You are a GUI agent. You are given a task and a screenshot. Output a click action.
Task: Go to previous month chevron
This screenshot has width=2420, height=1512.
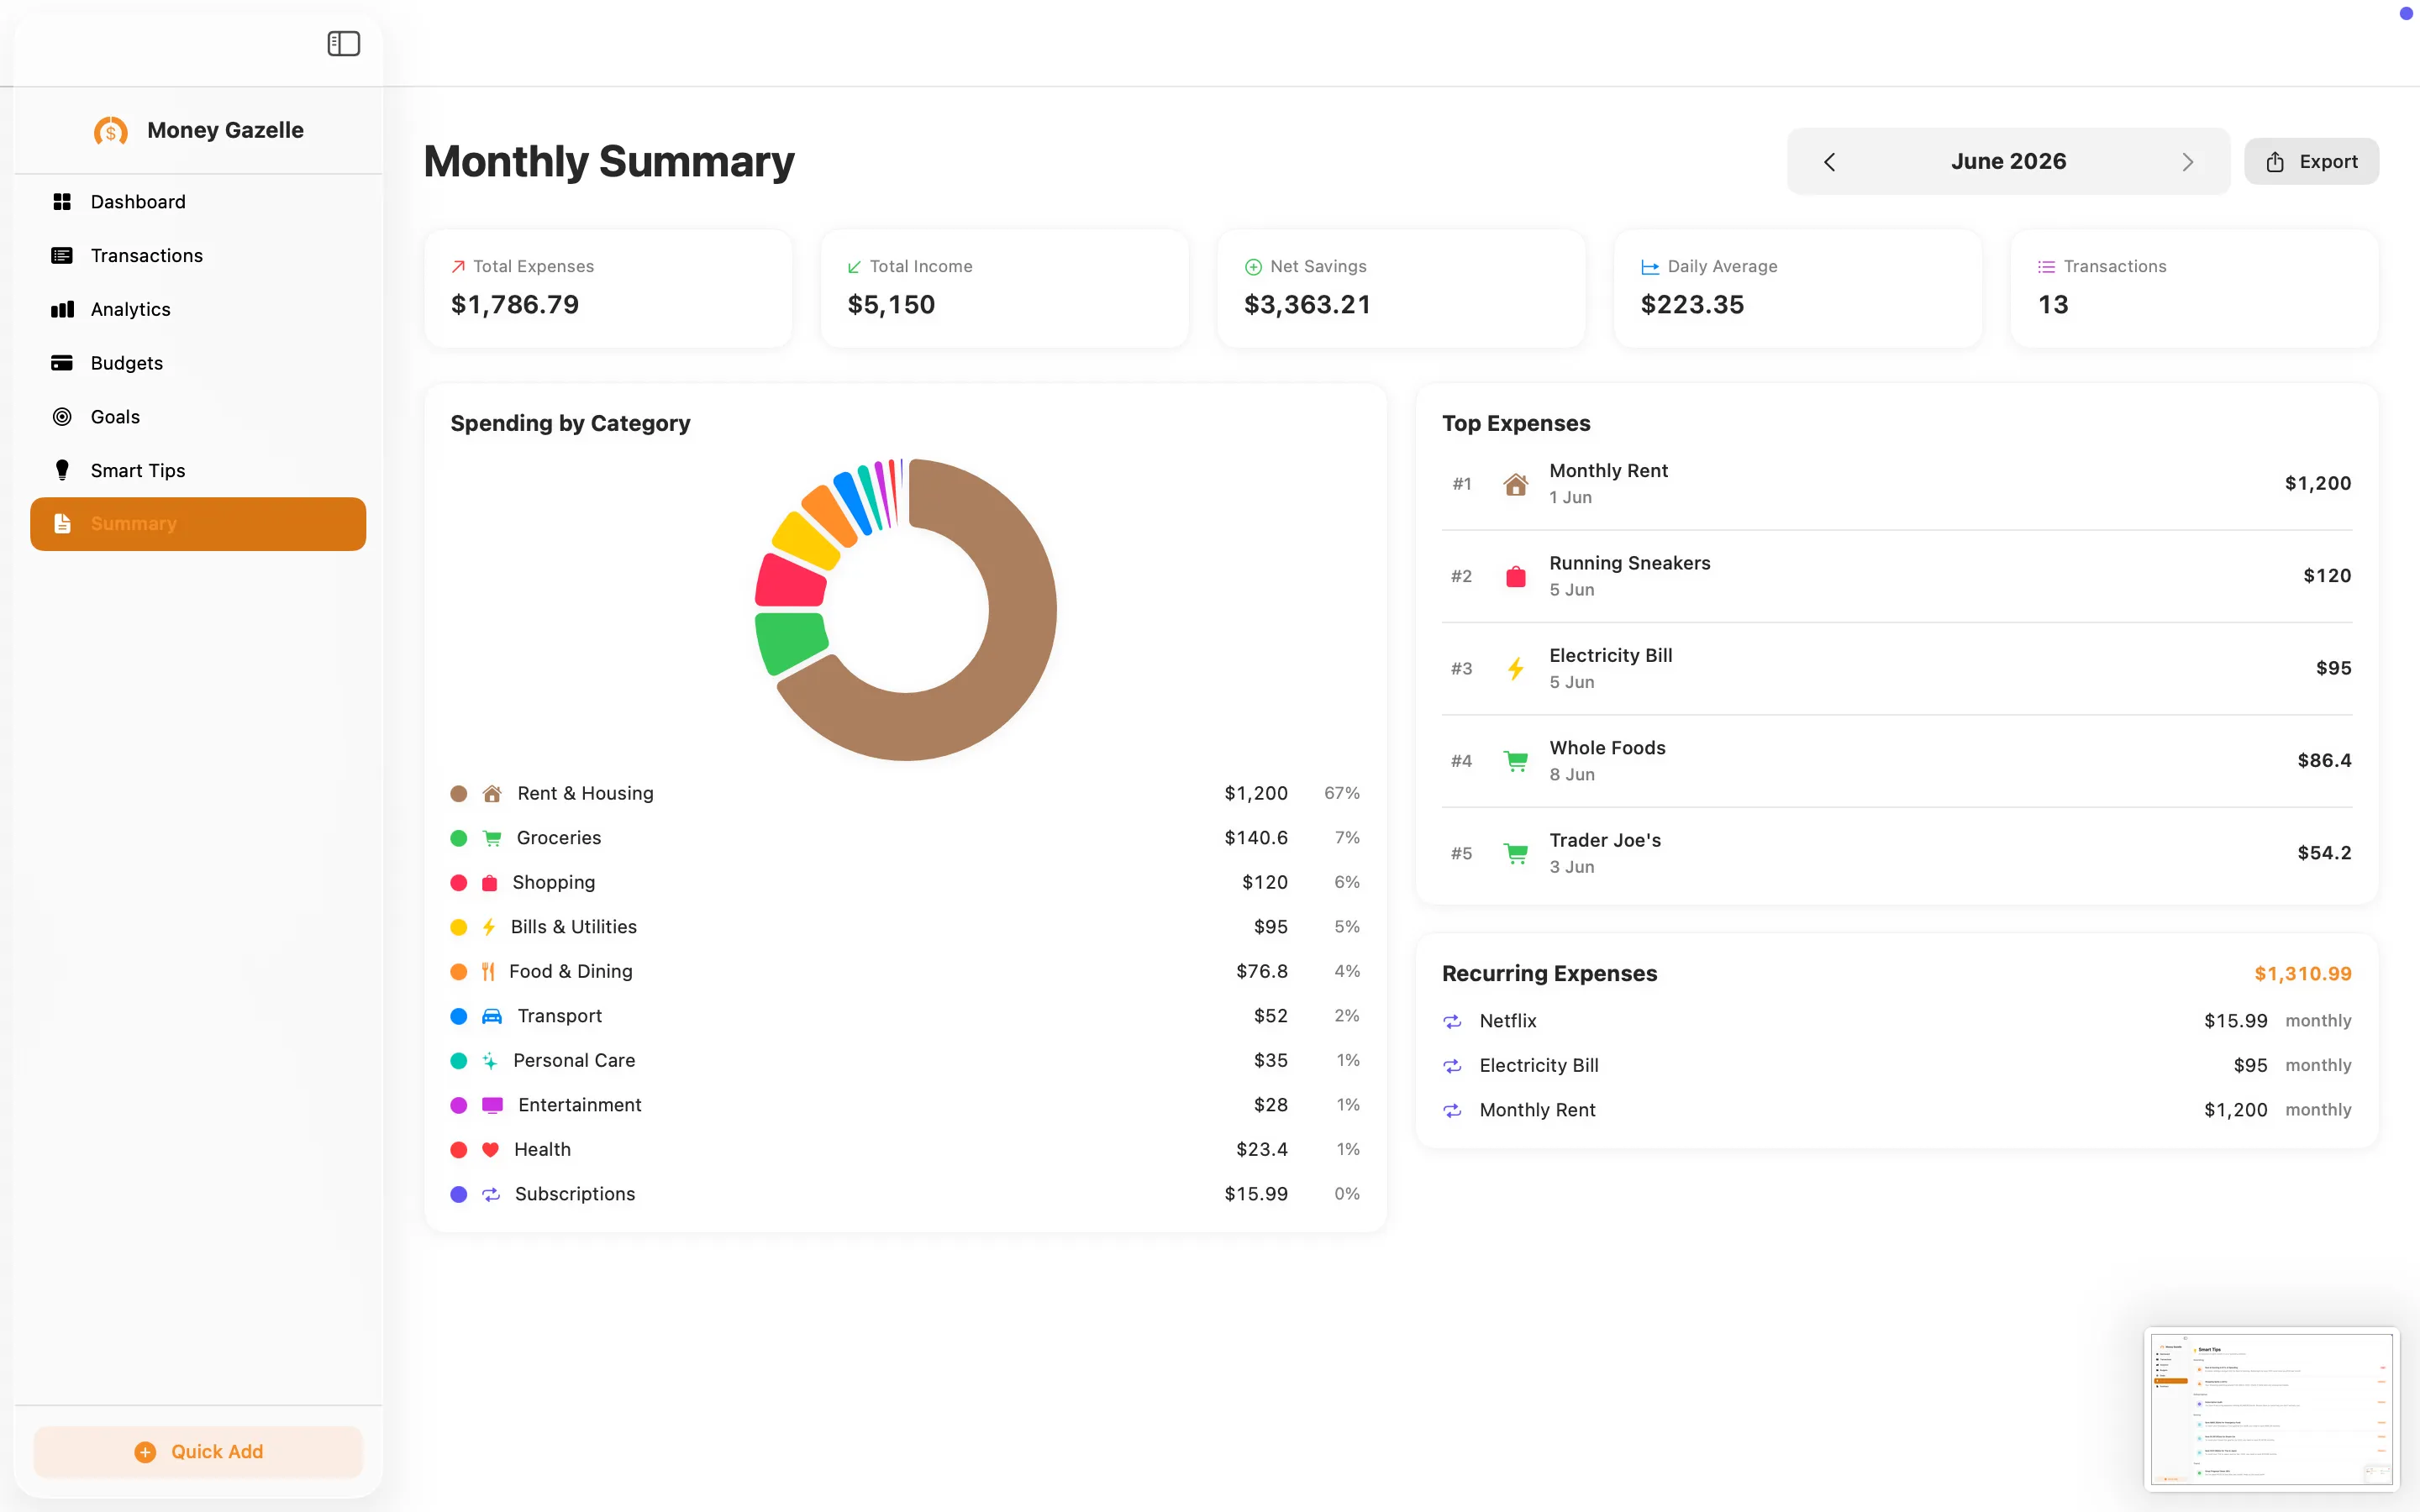[1829, 162]
